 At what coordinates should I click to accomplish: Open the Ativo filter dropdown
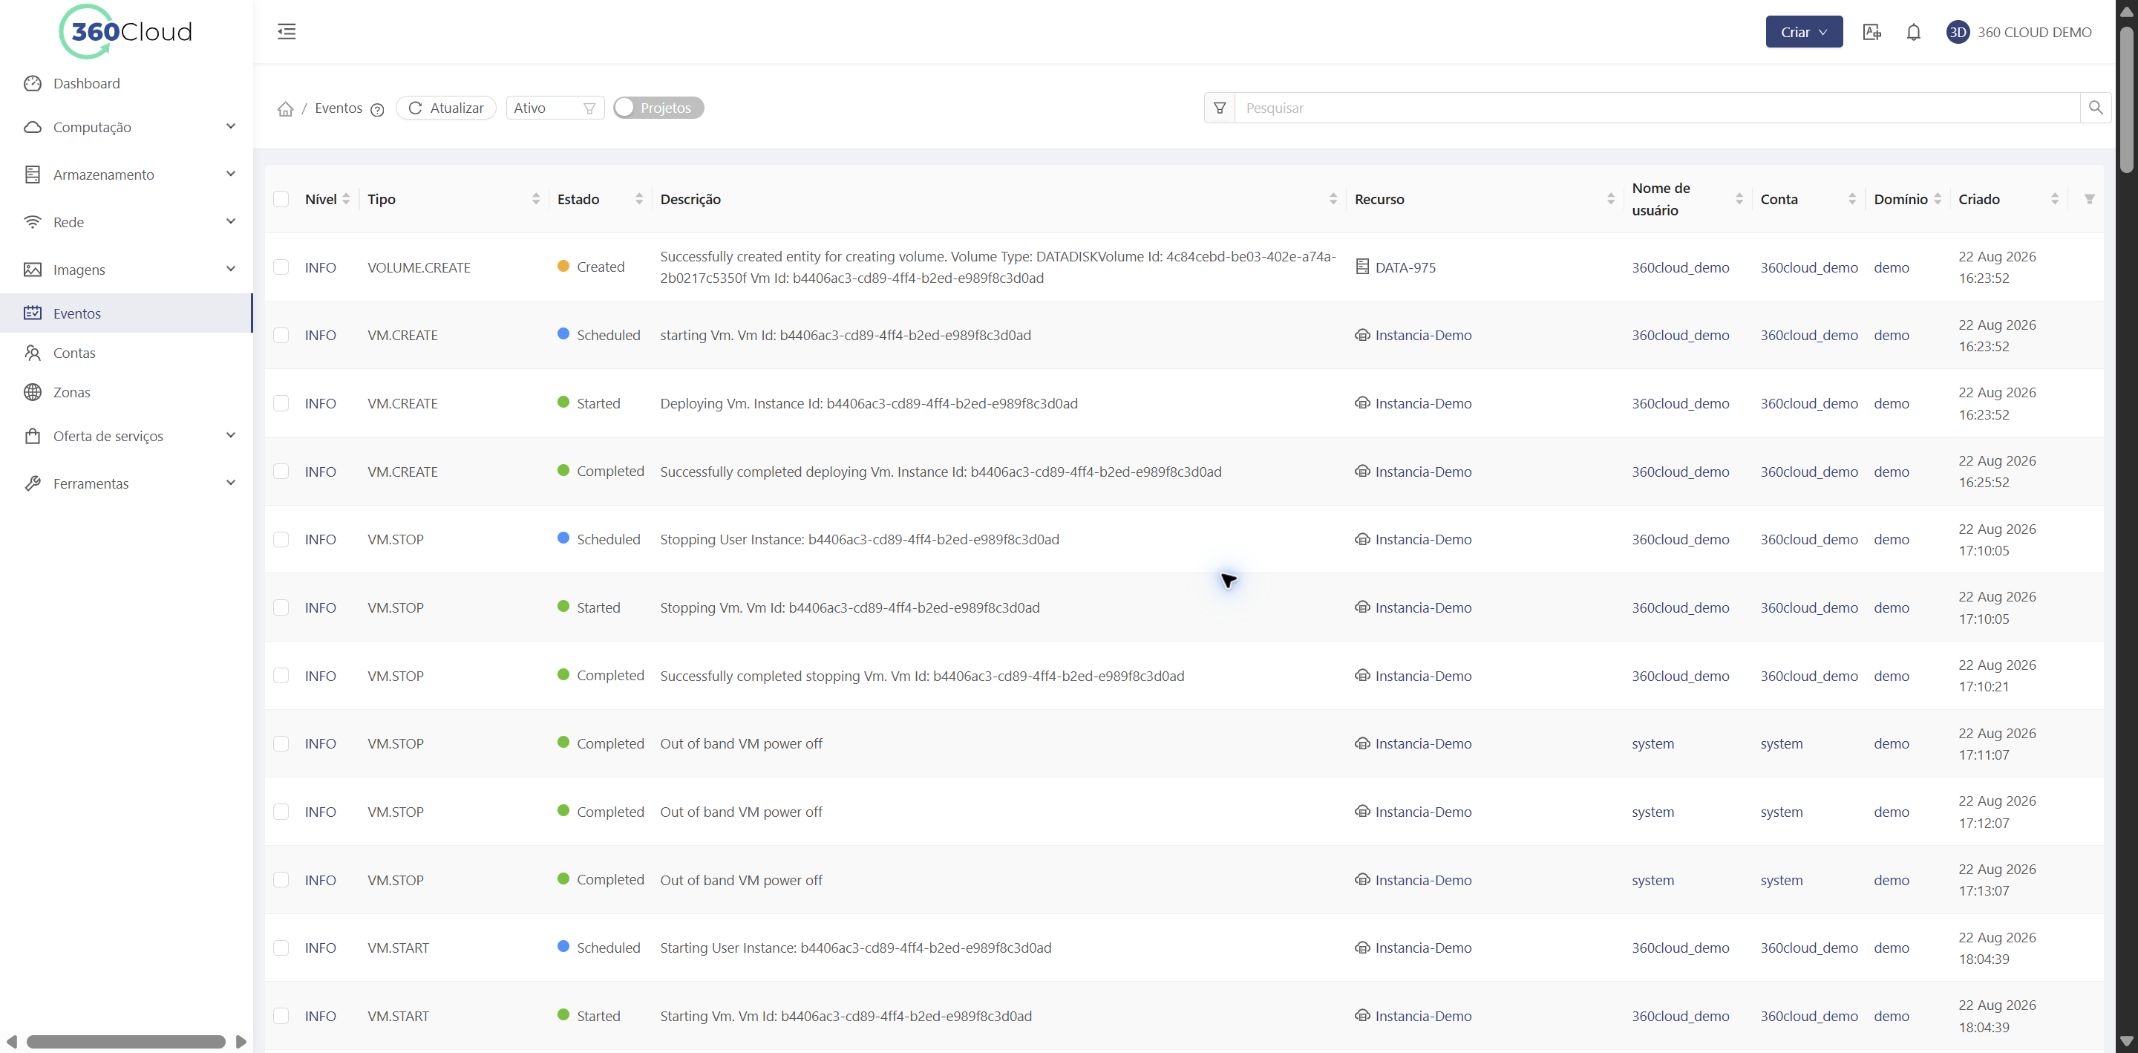click(x=555, y=108)
